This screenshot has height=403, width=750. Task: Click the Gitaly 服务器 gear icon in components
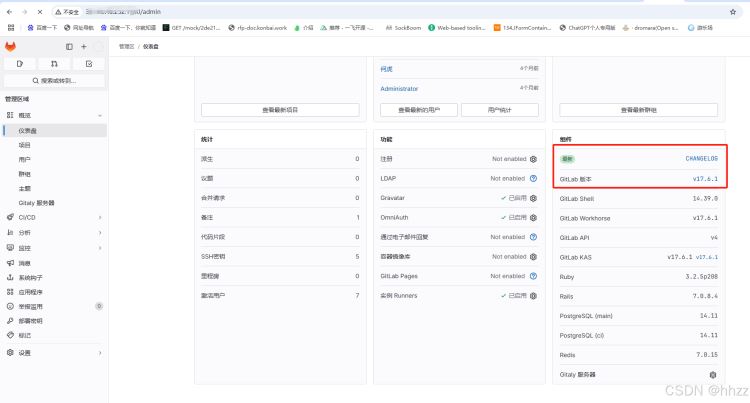pyautogui.click(x=713, y=375)
